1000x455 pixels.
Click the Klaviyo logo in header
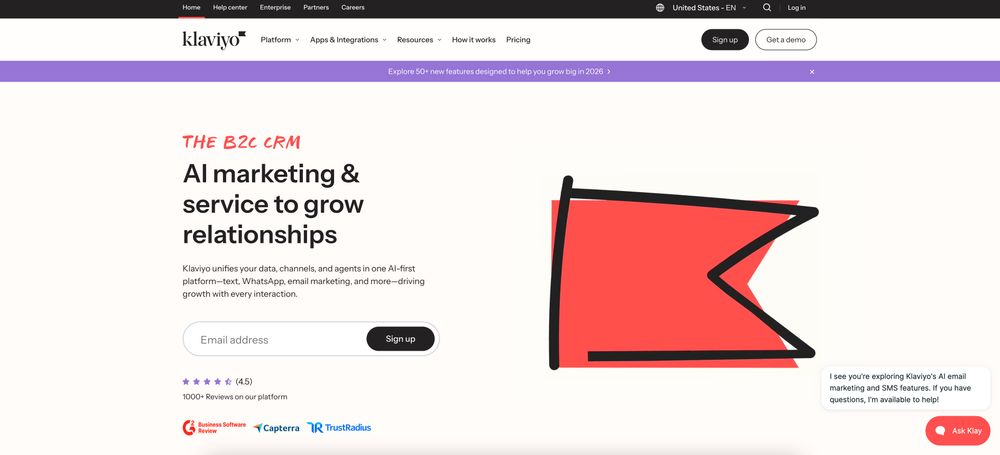[x=214, y=40]
